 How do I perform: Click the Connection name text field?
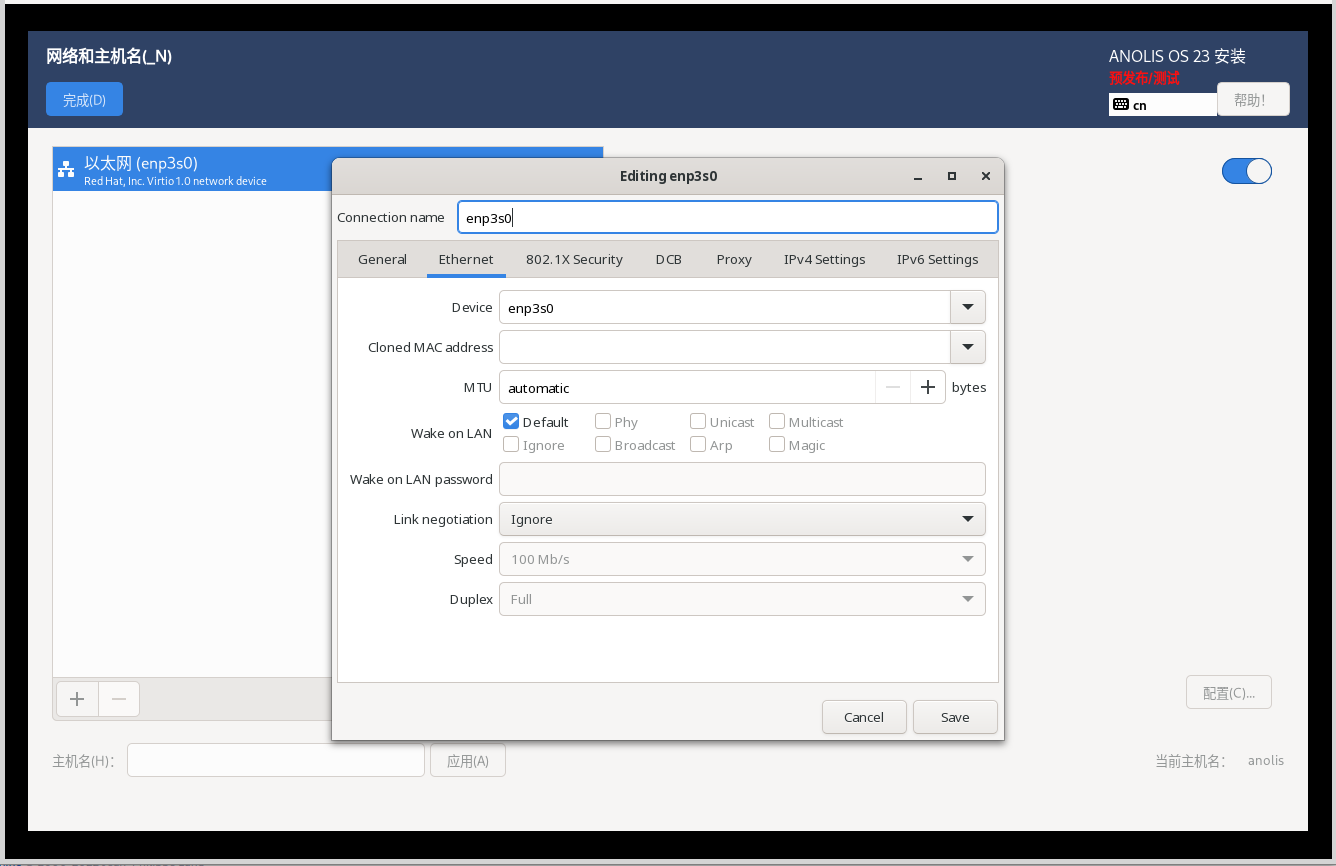pyautogui.click(x=727, y=218)
